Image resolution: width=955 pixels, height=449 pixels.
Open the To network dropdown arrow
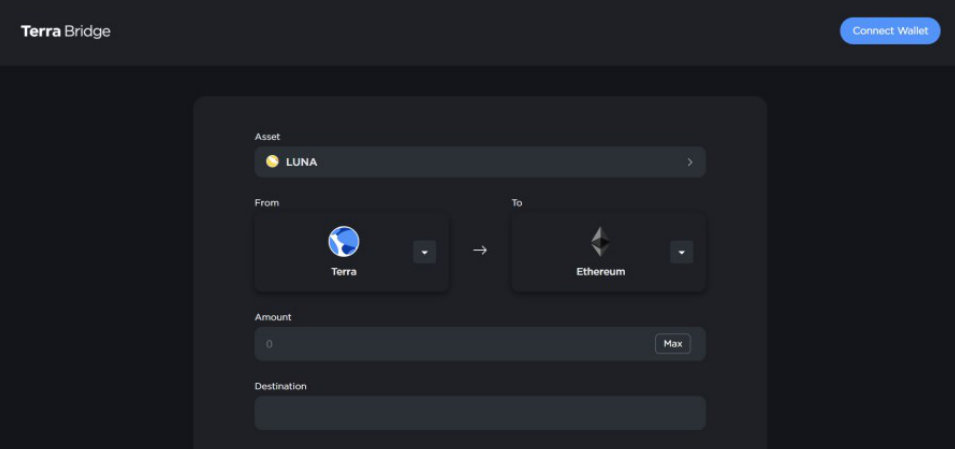click(x=681, y=252)
